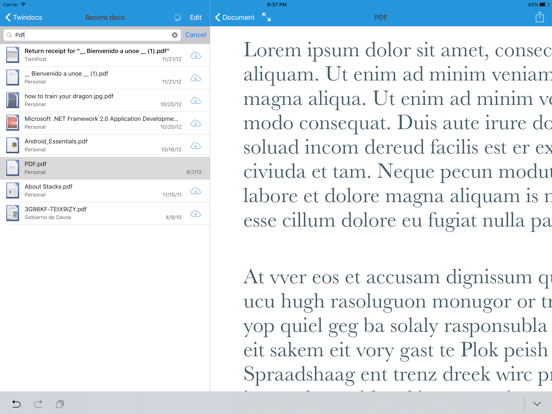
Task: Download how to train your dragon cloud icon
Action: 195,100
